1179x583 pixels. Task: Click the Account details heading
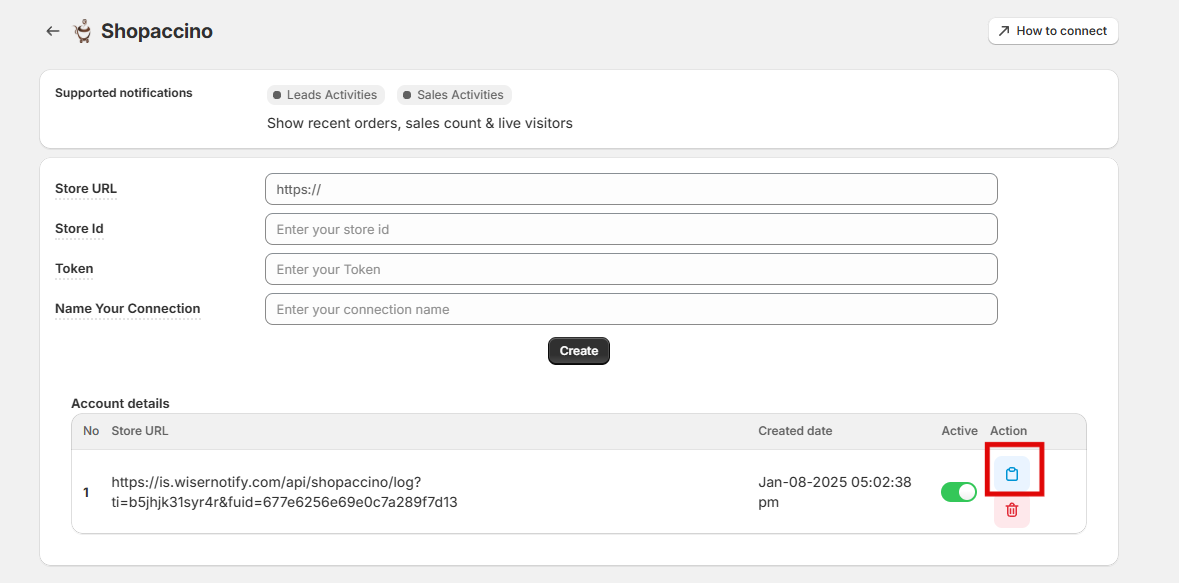(120, 403)
